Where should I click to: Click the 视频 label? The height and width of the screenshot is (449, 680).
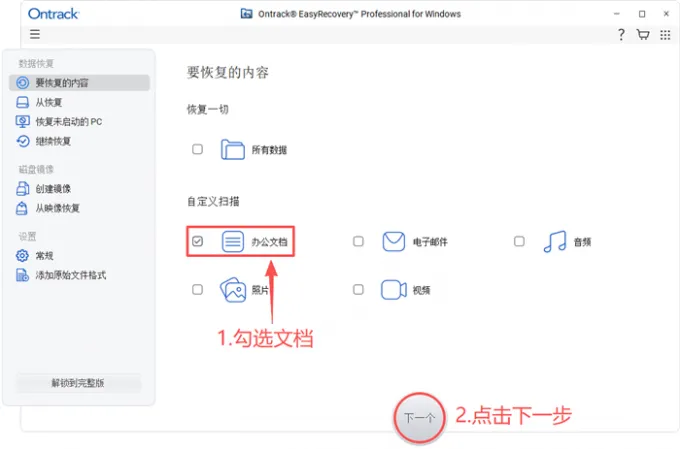coord(422,290)
